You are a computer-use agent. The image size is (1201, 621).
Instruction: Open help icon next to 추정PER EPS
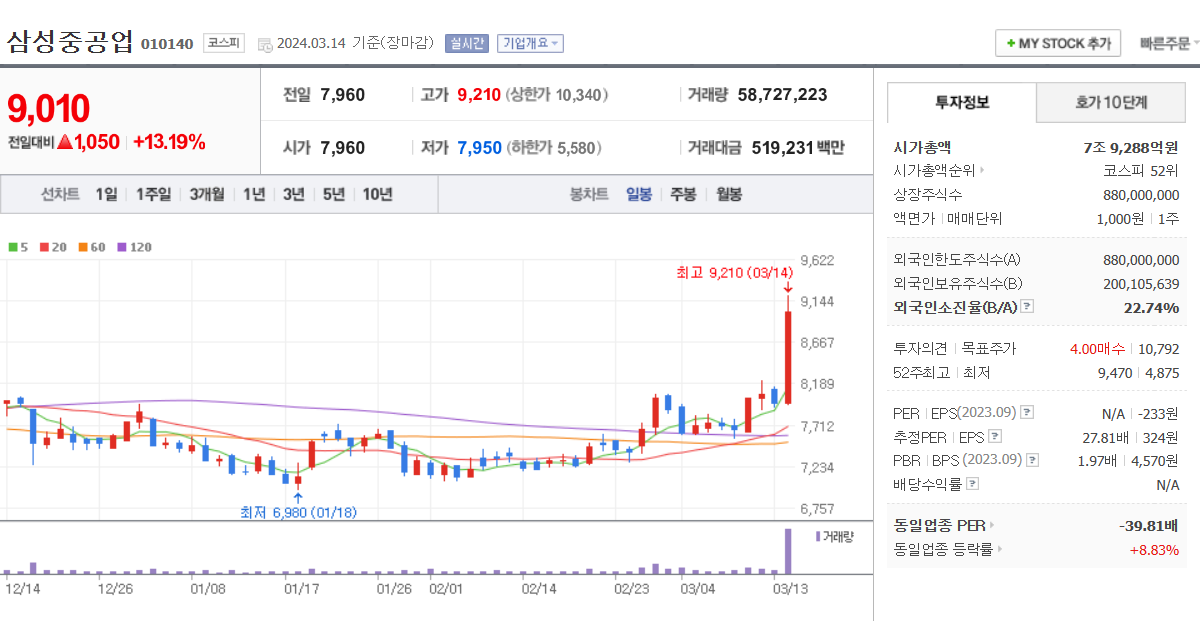coord(995,437)
